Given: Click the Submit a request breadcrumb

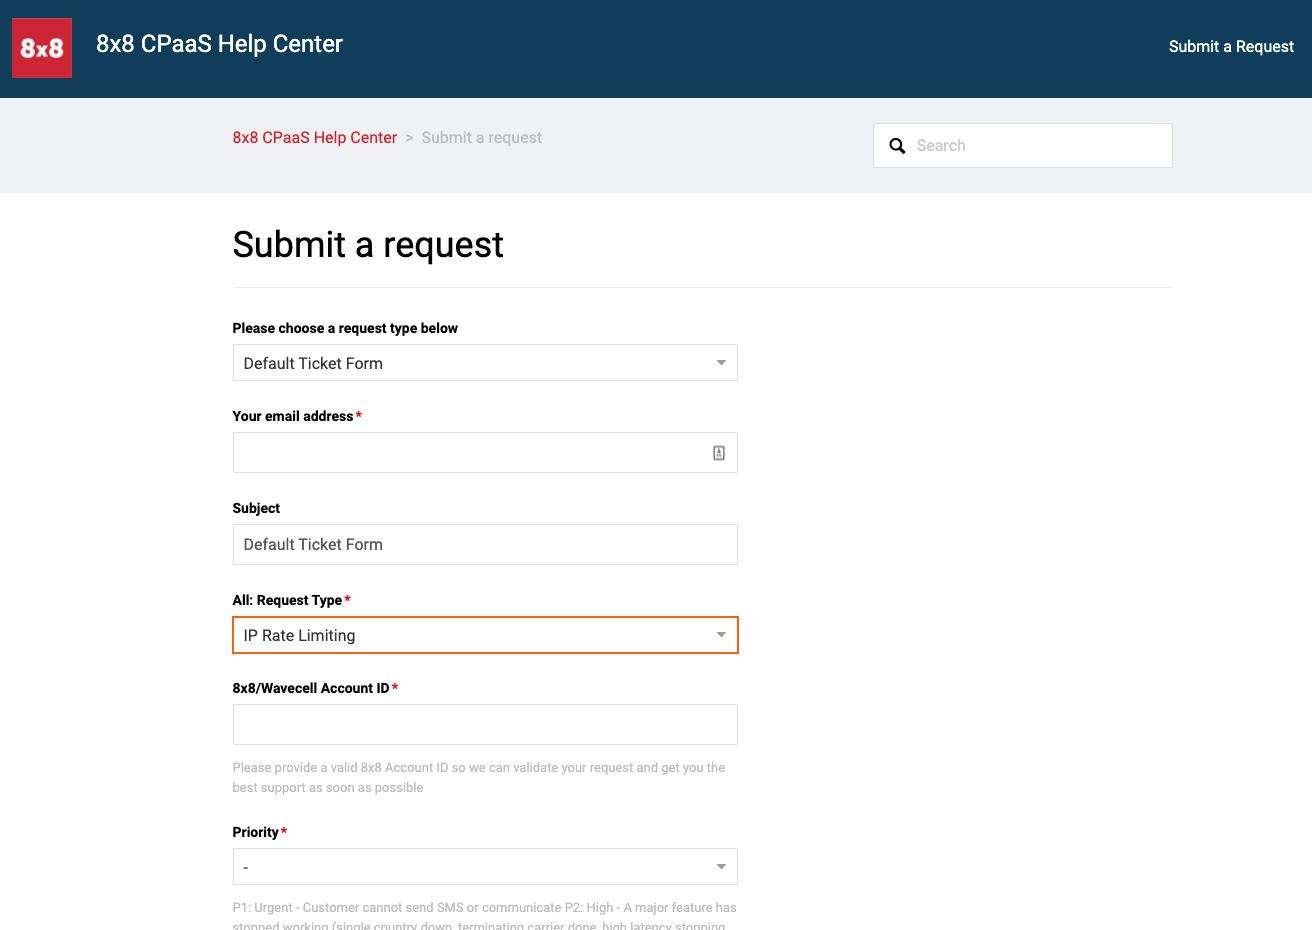Looking at the screenshot, I should point(481,138).
